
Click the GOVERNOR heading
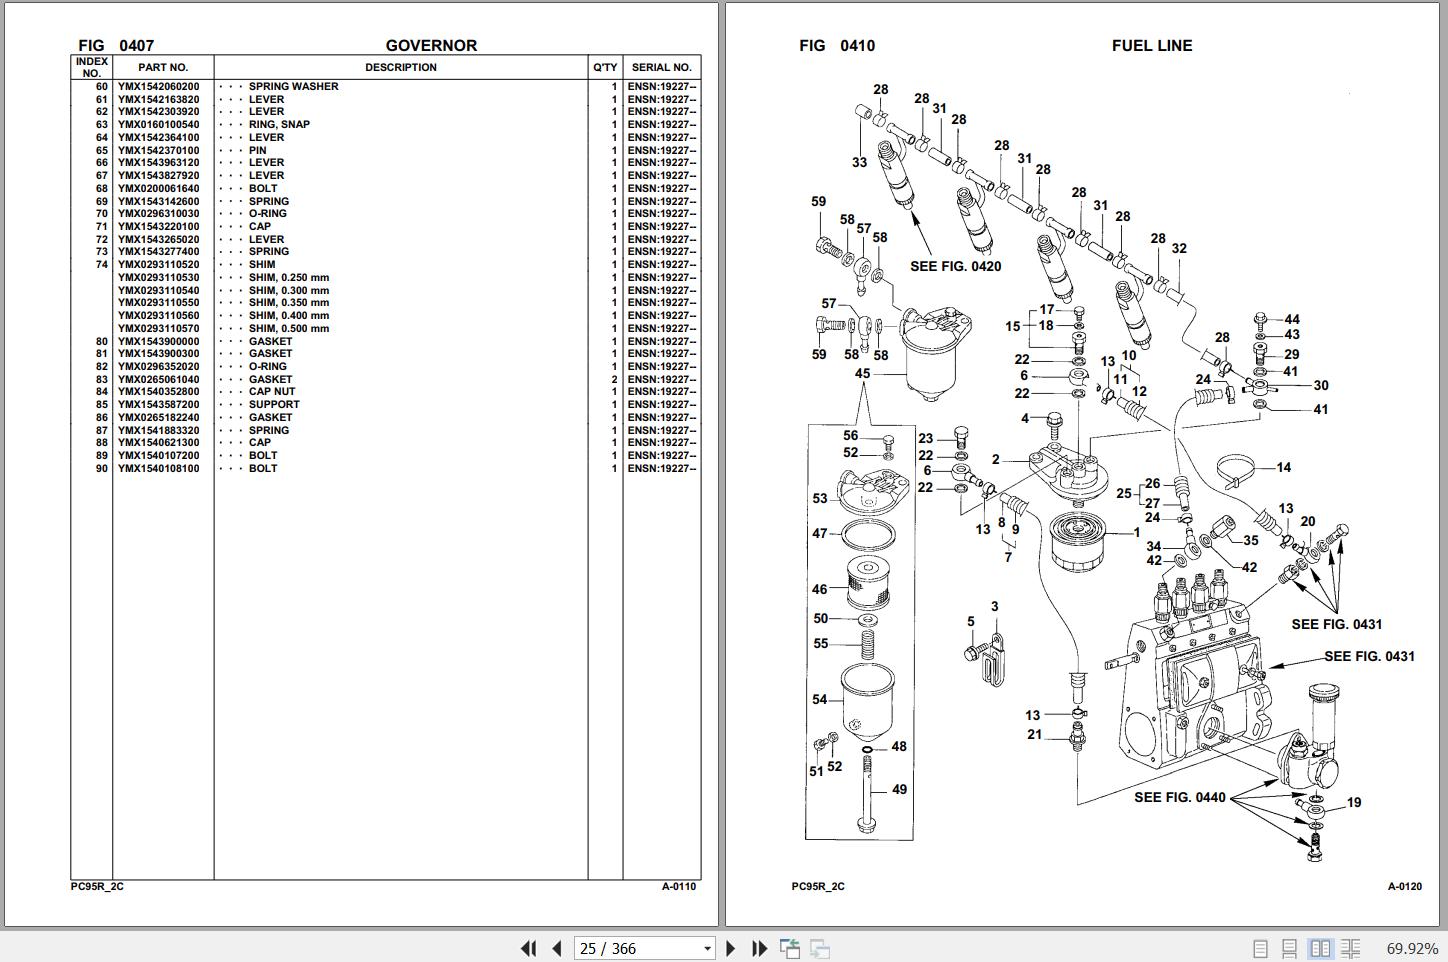pyautogui.click(x=431, y=46)
